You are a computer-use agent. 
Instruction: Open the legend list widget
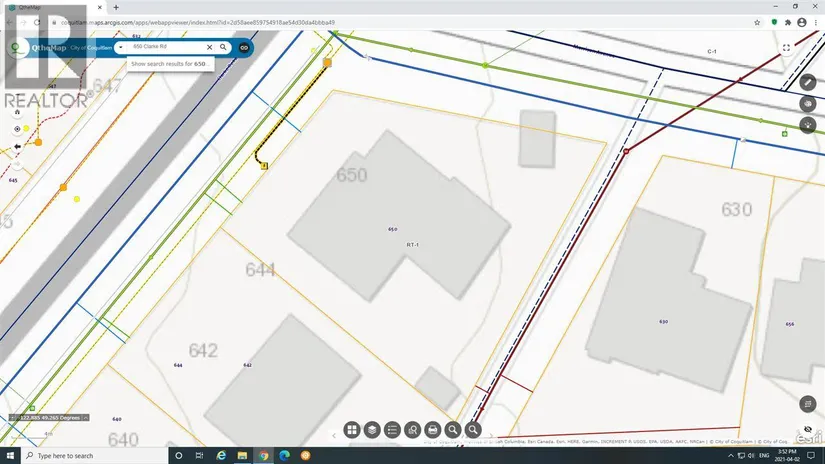[392, 430]
